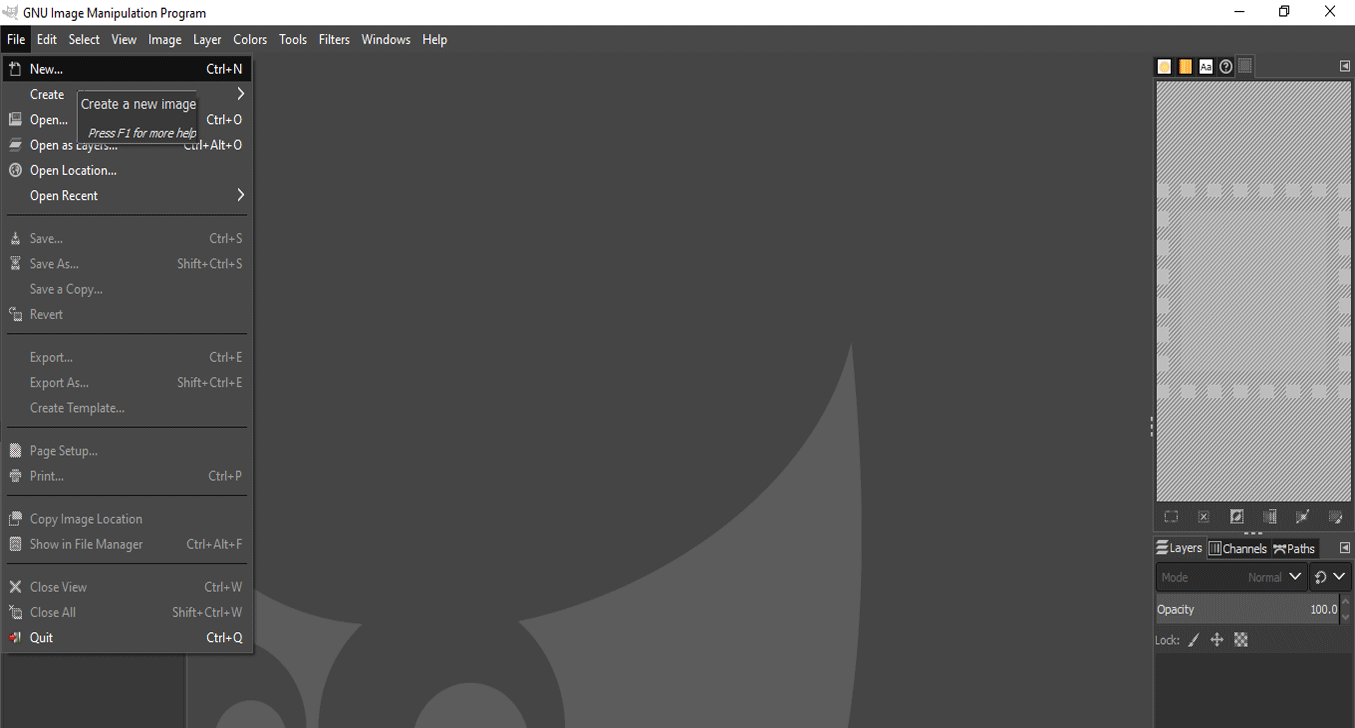The width and height of the screenshot is (1355, 728).
Task: Open the Layer menu
Action: coord(207,40)
